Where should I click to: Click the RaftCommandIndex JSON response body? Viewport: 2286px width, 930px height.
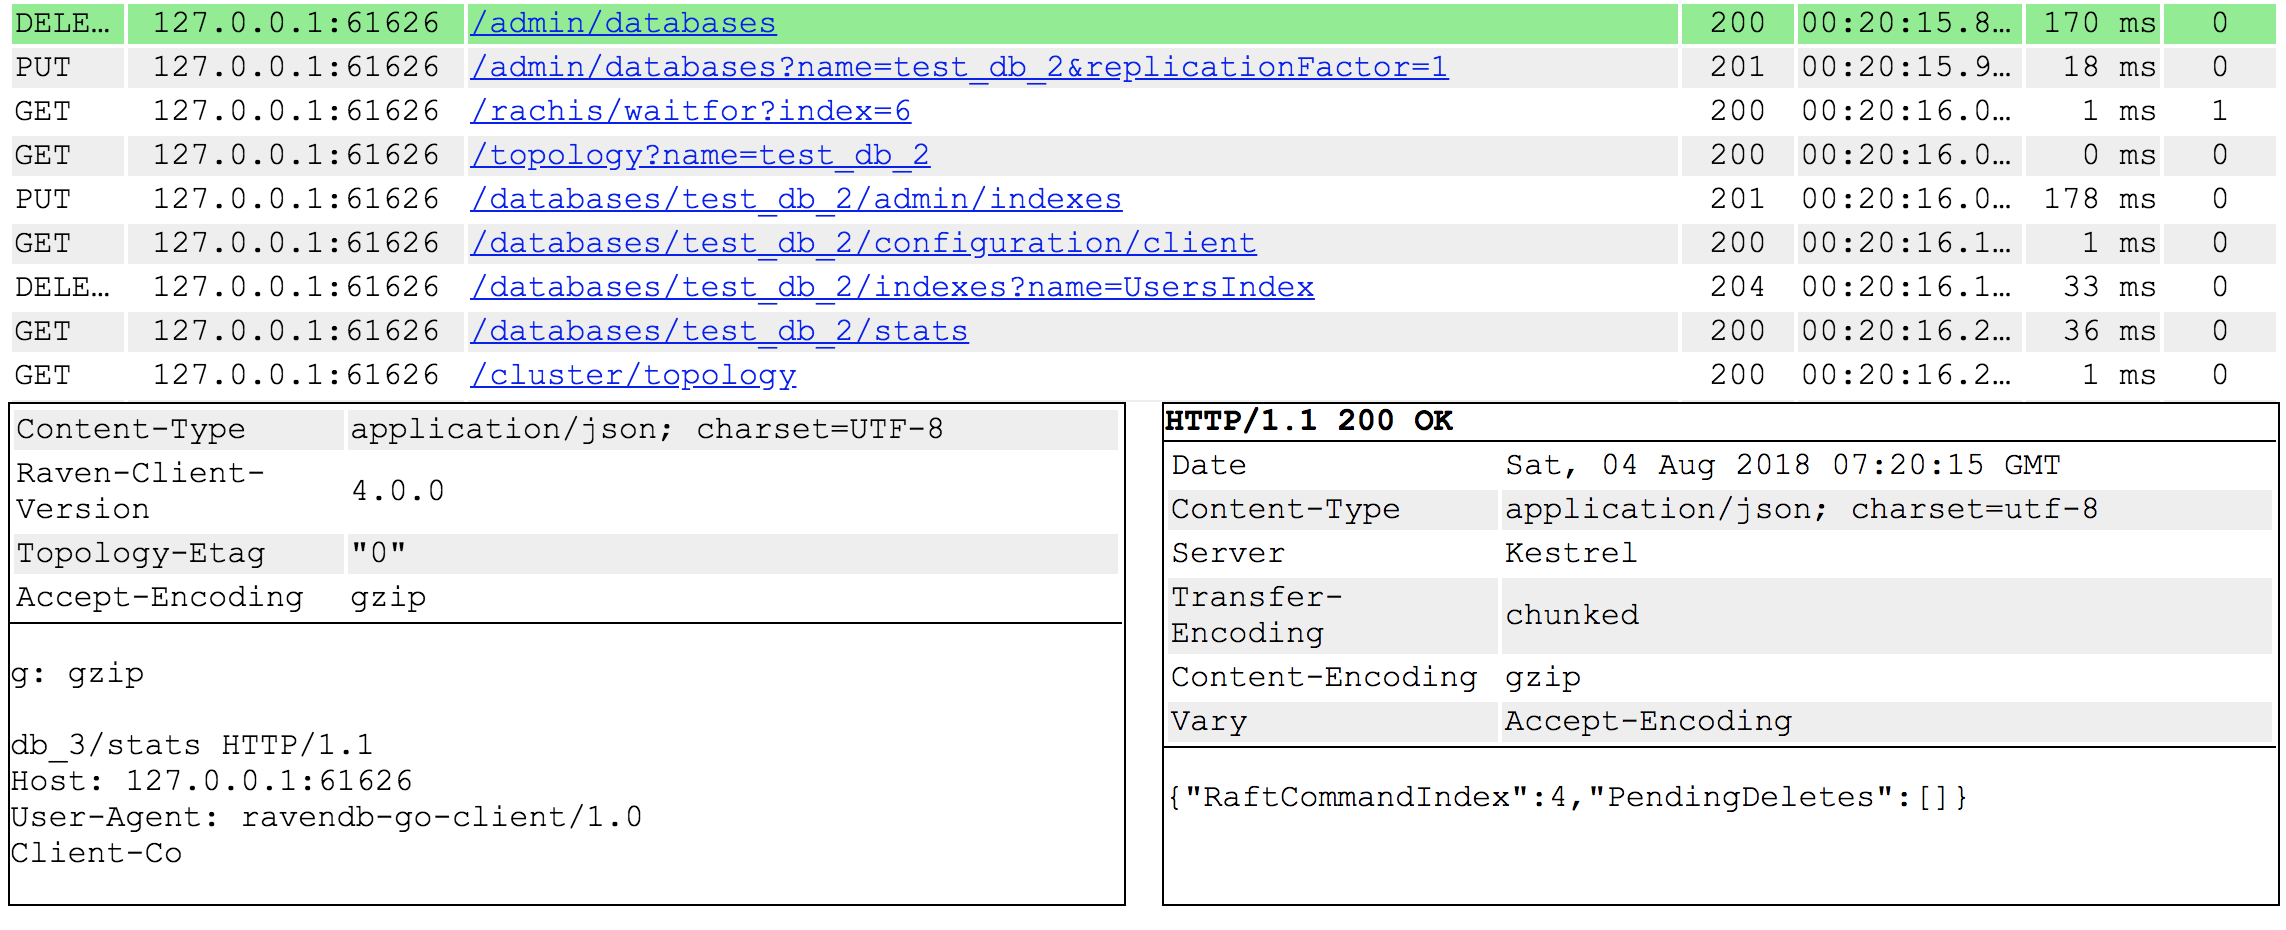point(1568,797)
